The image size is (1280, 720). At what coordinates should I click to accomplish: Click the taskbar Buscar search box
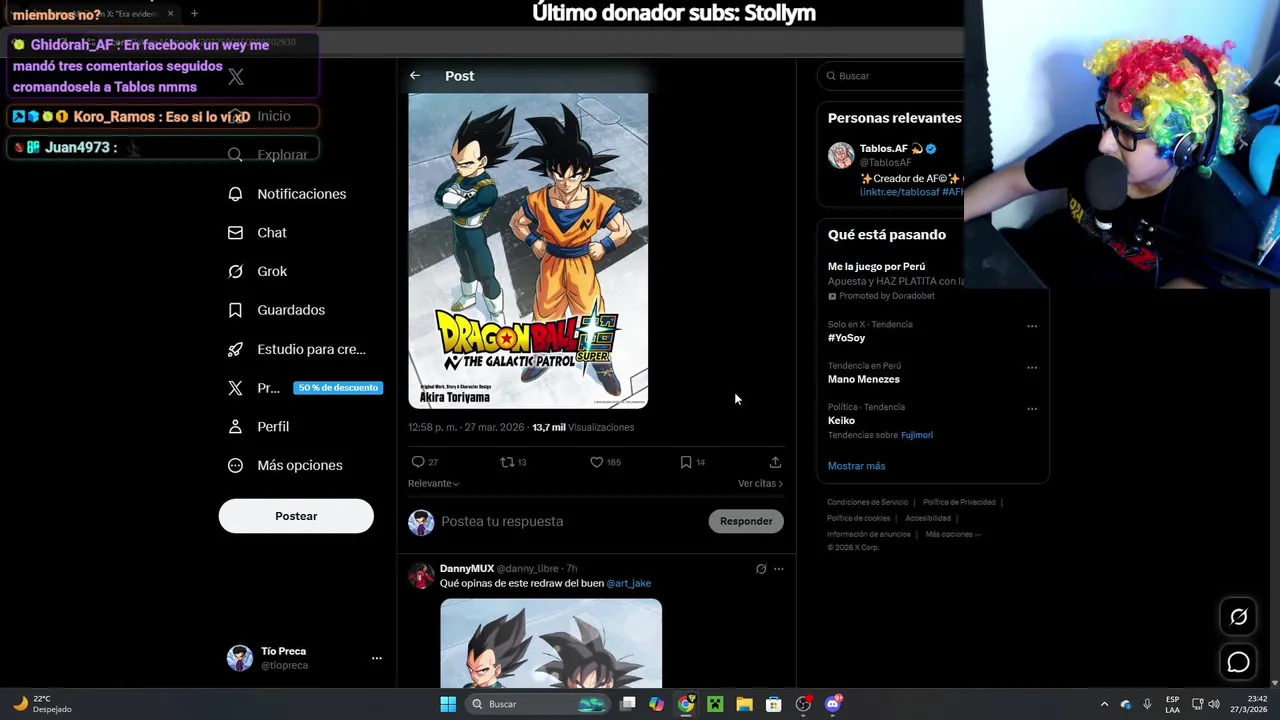539,704
